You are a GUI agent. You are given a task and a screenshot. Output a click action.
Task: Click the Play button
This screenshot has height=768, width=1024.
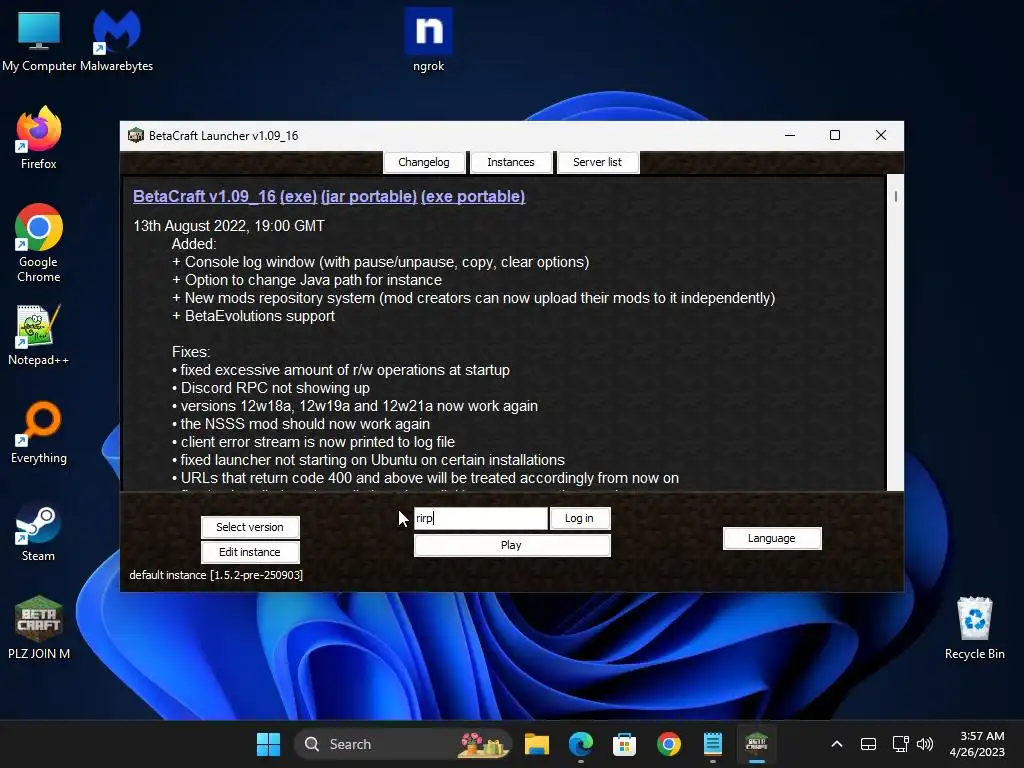pyautogui.click(x=511, y=545)
